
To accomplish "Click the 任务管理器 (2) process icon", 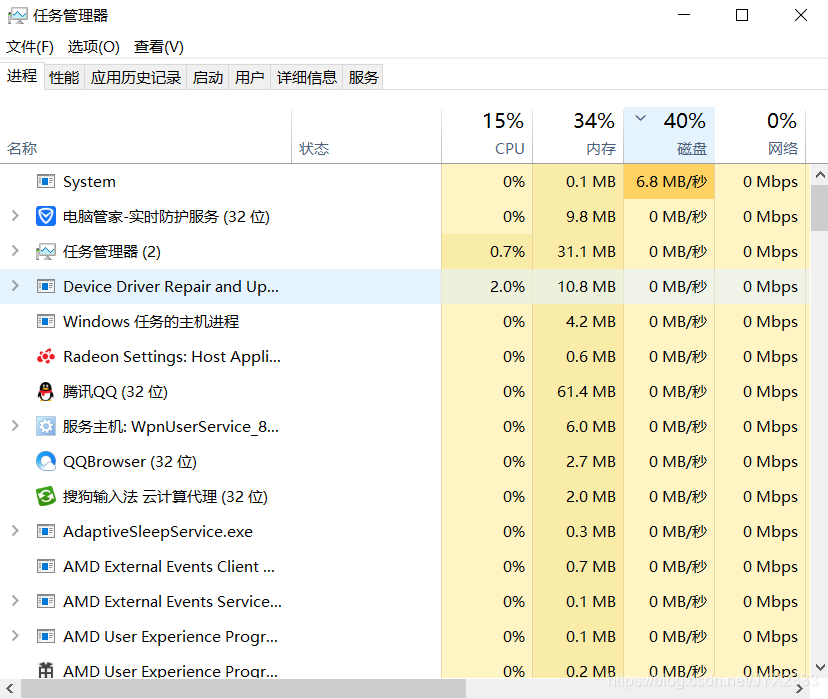I will click(46, 252).
